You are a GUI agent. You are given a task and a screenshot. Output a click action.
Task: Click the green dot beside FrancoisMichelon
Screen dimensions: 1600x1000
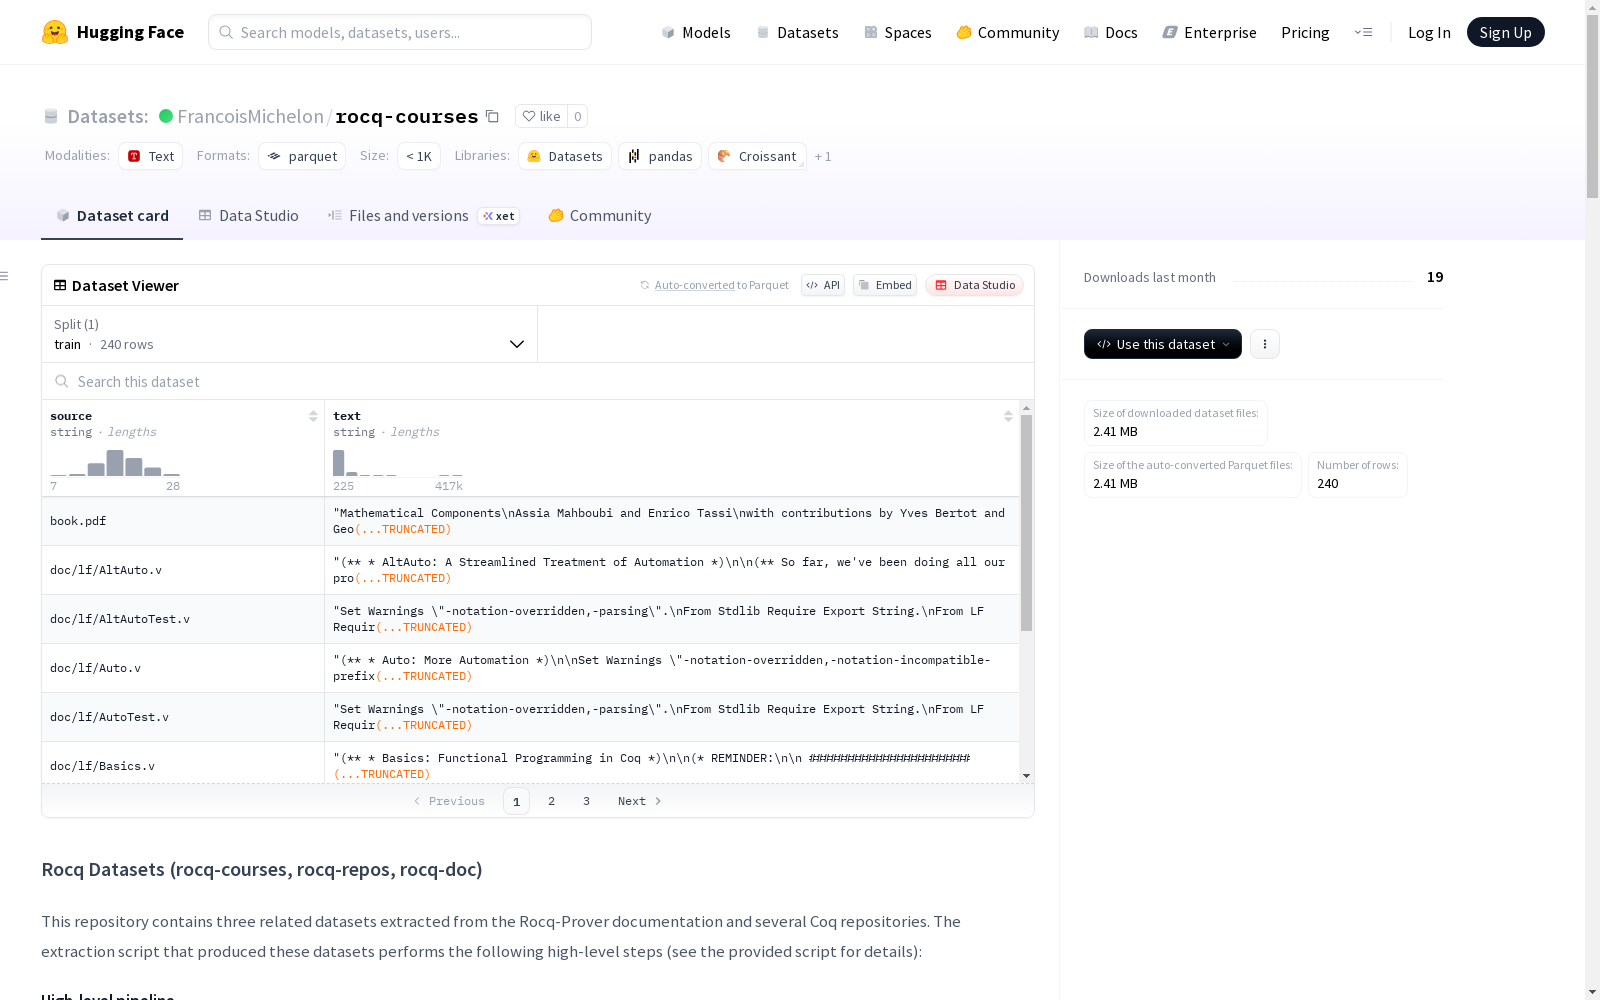(166, 116)
